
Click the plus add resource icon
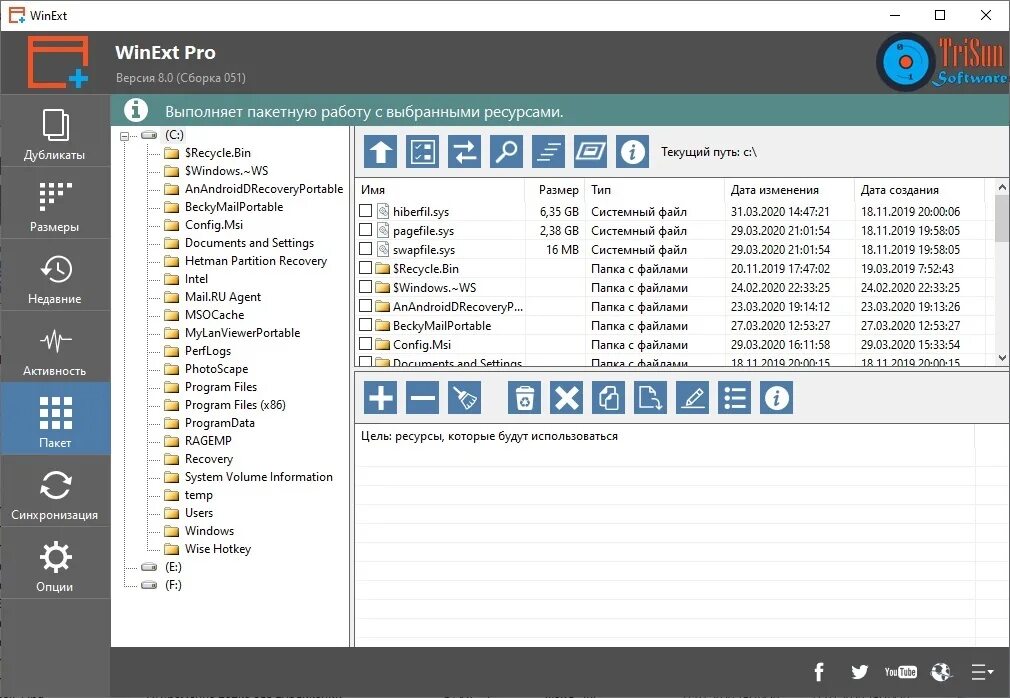(x=380, y=397)
